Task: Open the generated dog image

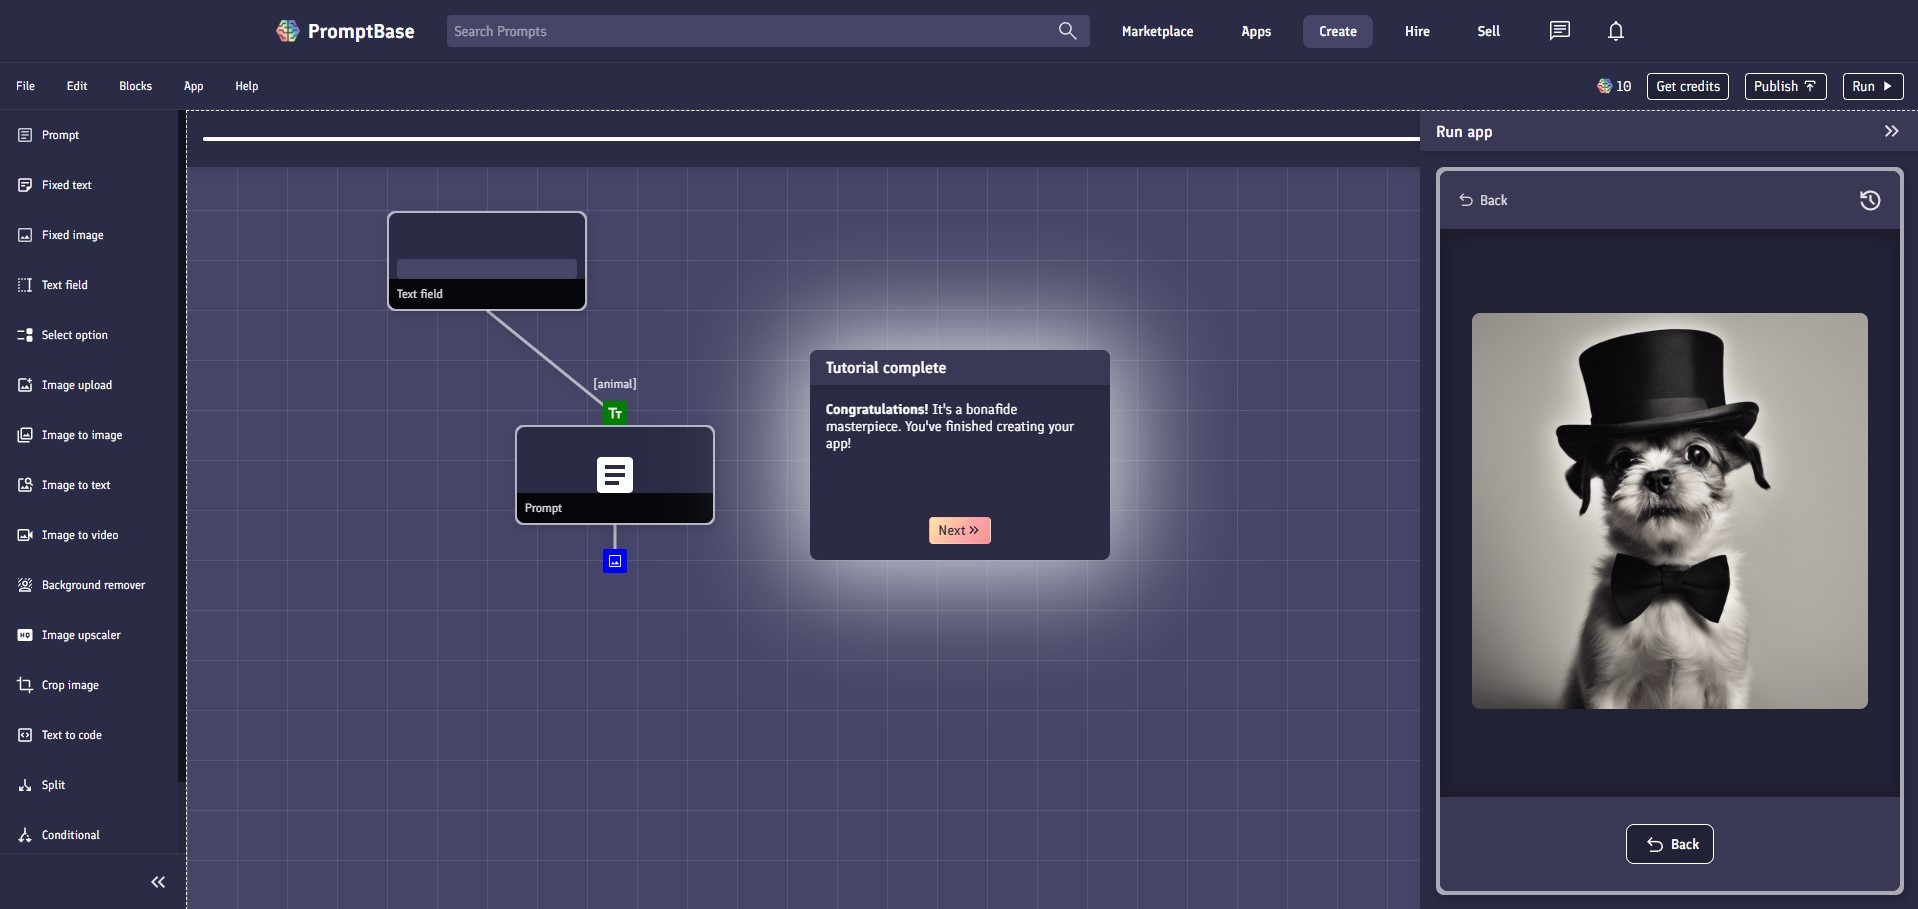Action: [1670, 511]
